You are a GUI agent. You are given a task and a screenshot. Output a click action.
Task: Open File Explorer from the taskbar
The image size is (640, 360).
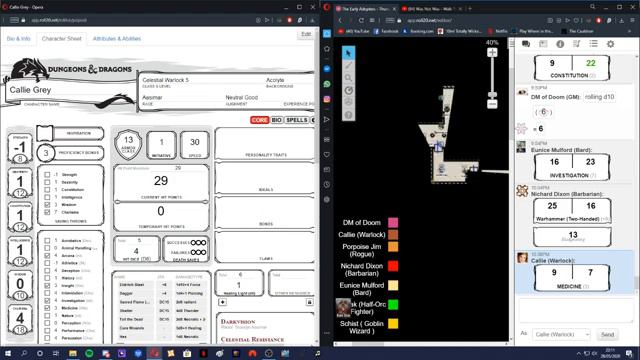click(x=73, y=353)
